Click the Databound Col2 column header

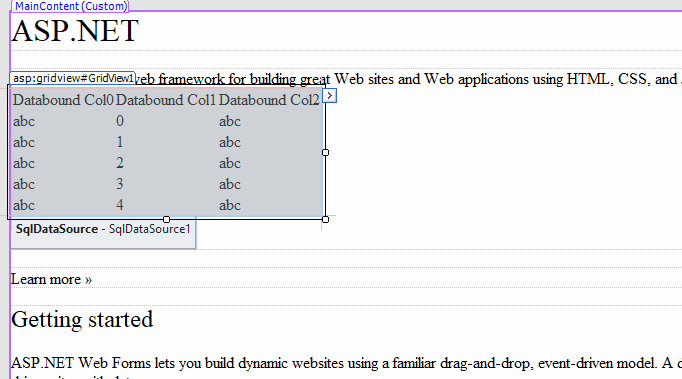269,100
